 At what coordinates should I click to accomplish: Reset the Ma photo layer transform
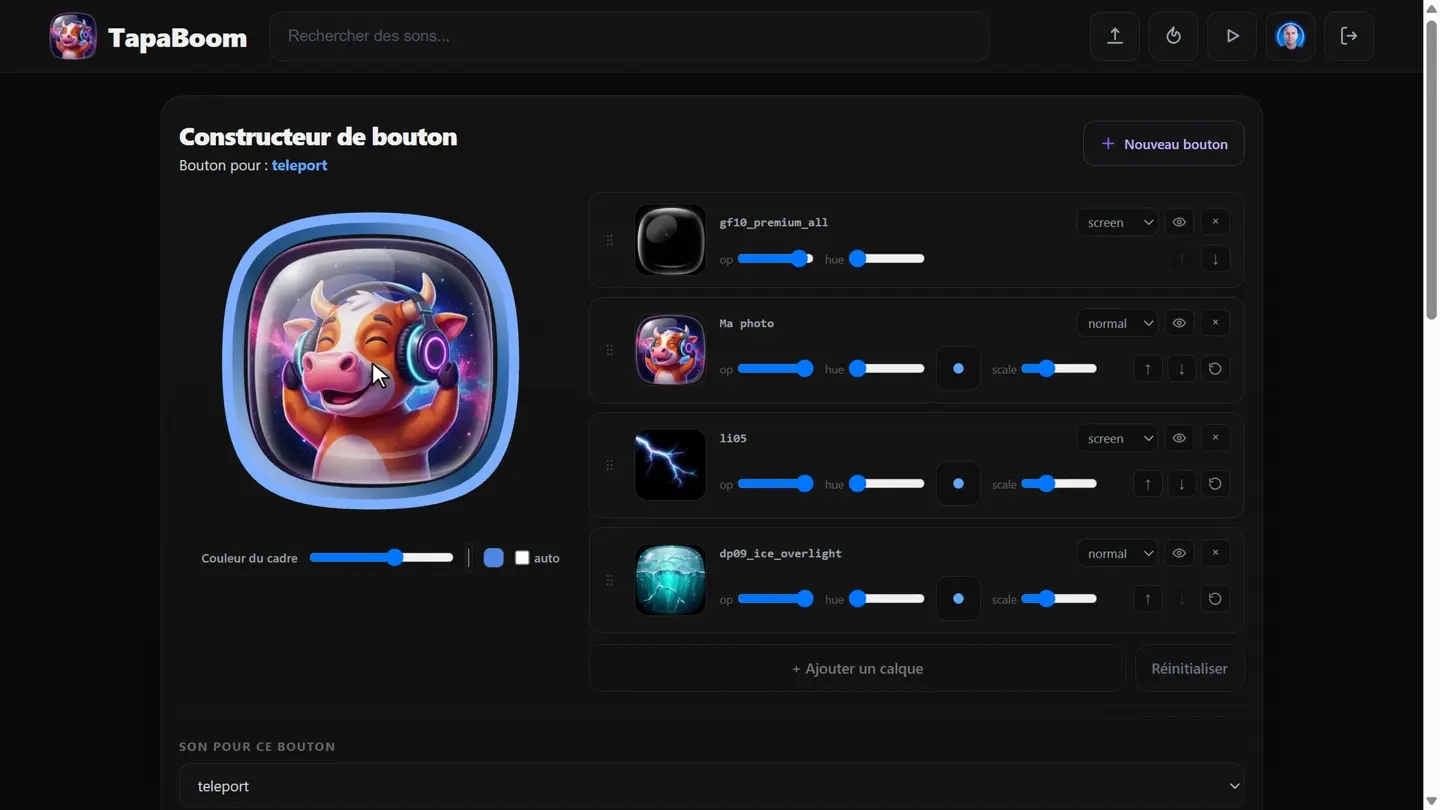click(1215, 369)
